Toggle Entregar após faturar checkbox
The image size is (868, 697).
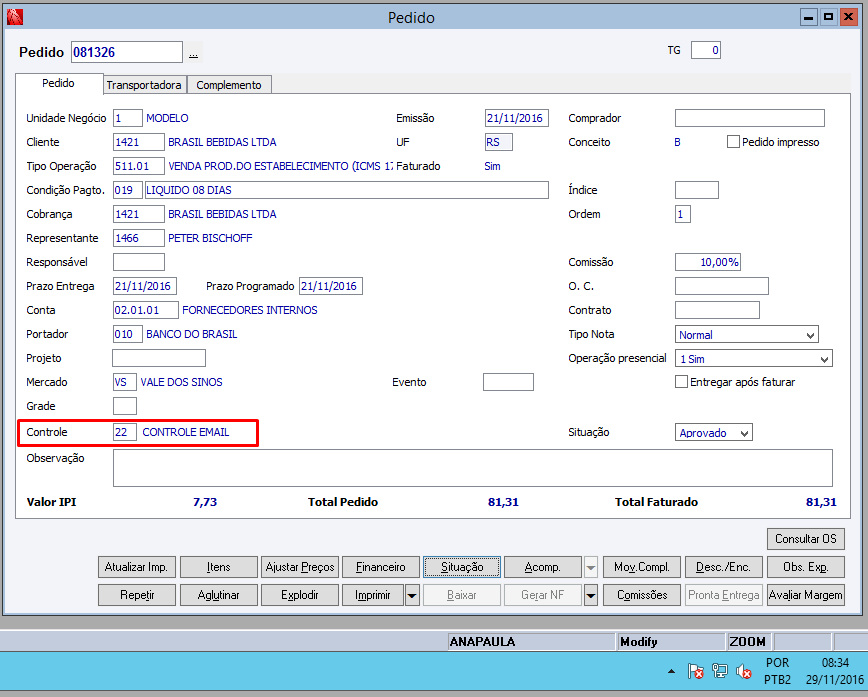point(681,381)
